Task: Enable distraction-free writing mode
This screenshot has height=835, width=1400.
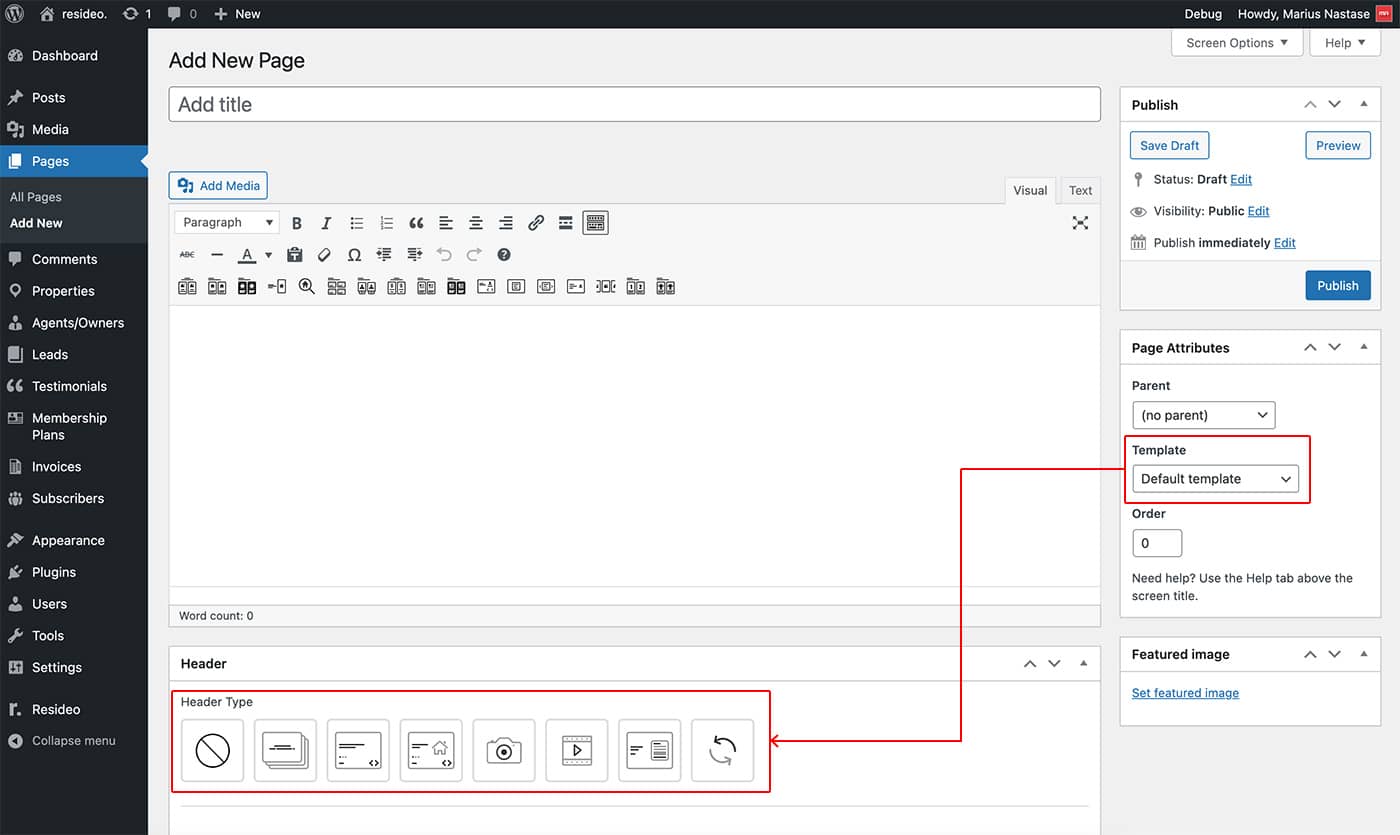Action: [1080, 223]
